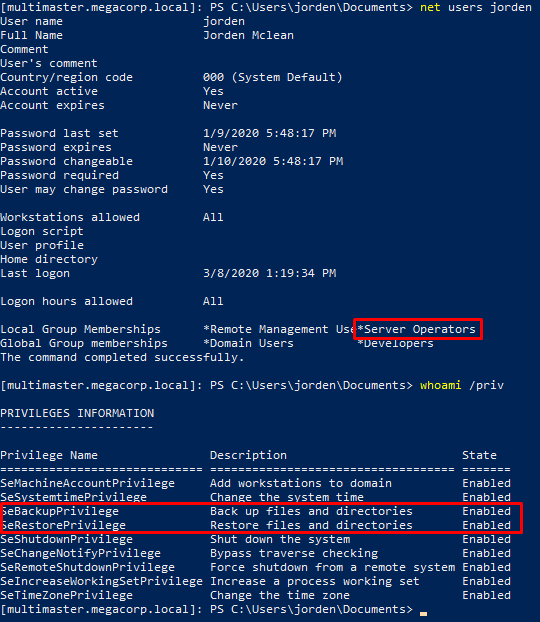Viewport: 540px width, 622px height.
Task: Click the last logon date '3/8/2020 1:19:34 PM'
Action: point(270,273)
